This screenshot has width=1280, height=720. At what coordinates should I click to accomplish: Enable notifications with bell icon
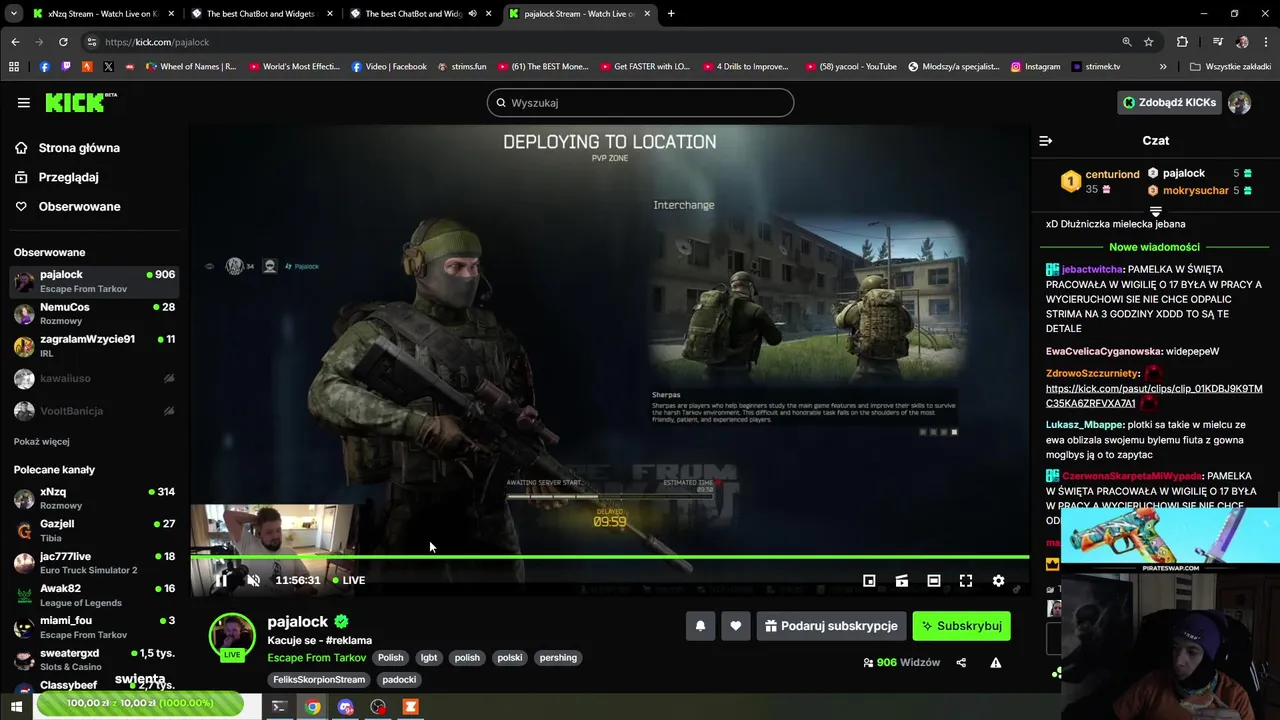coord(700,626)
